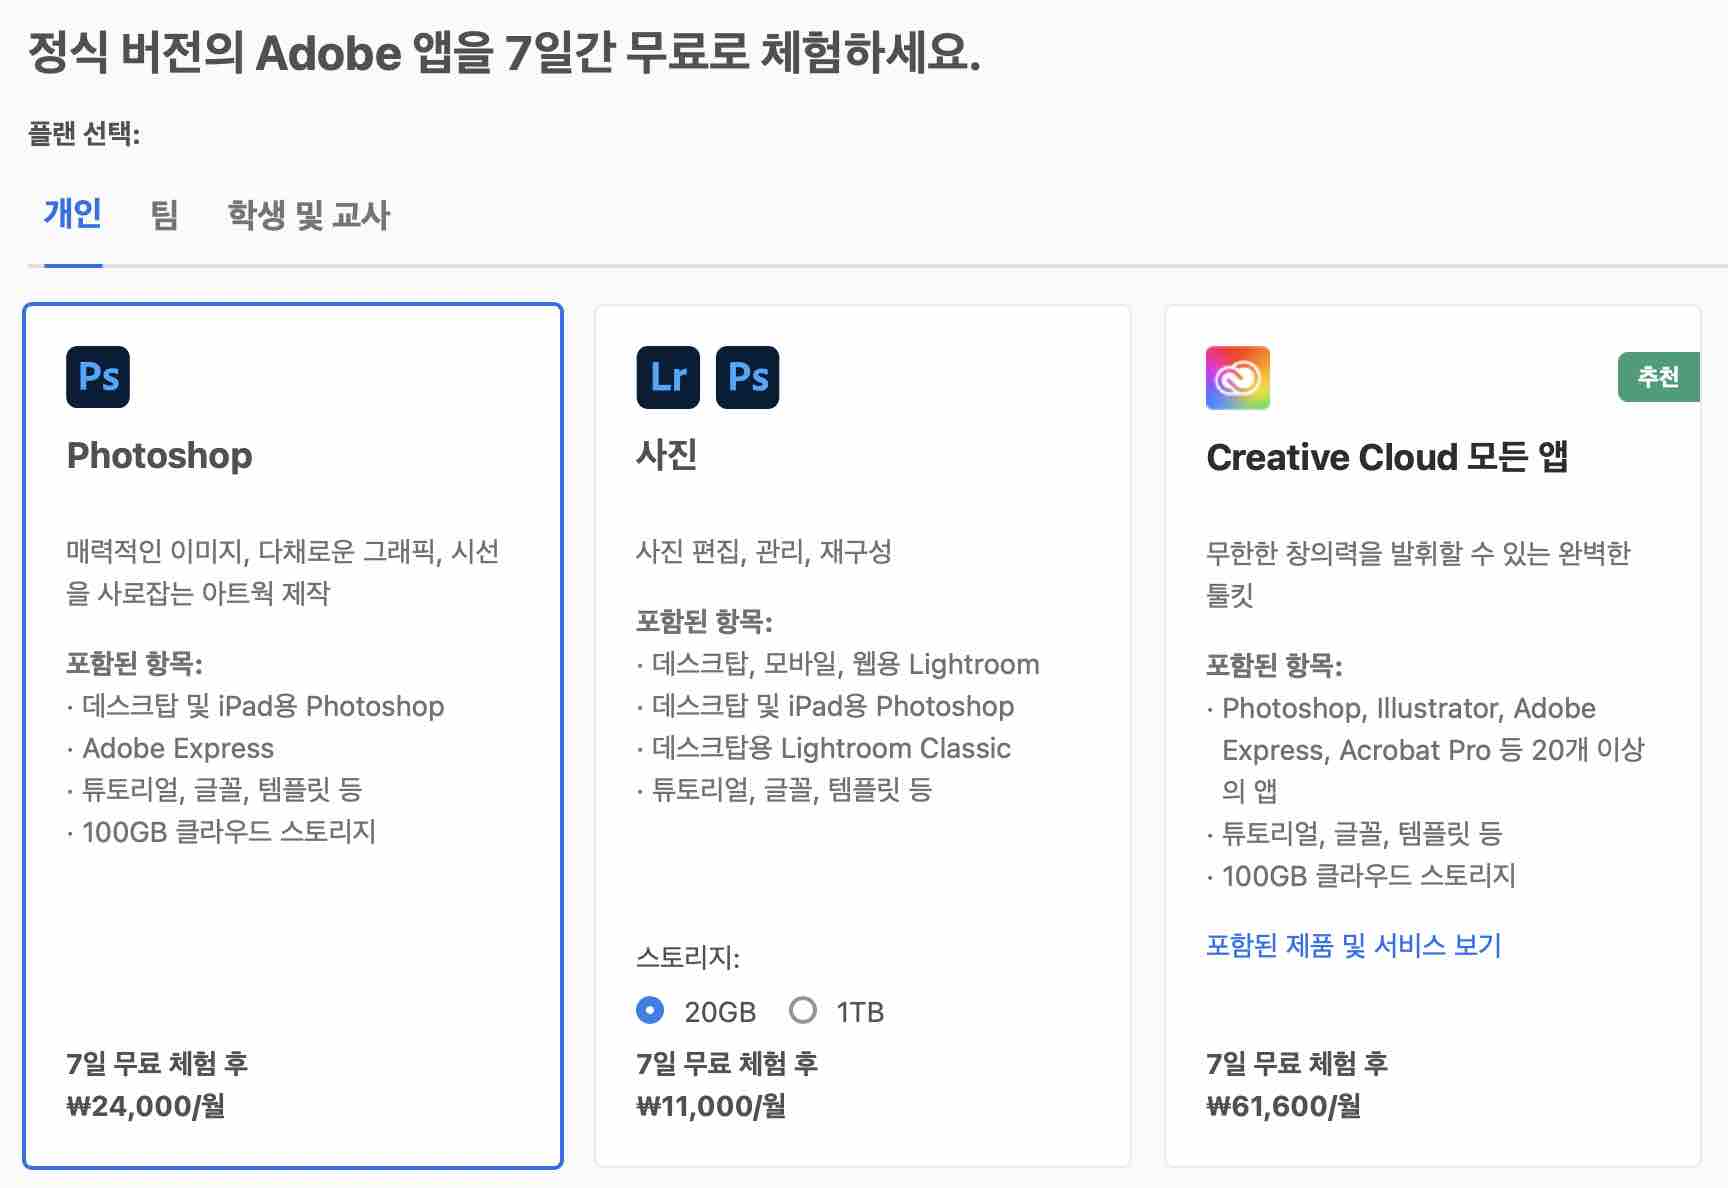This screenshot has height=1188, width=1728.
Task: Click 100GB 클라우드 스토리지 in Creative Cloud card
Action: point(1369,876)
